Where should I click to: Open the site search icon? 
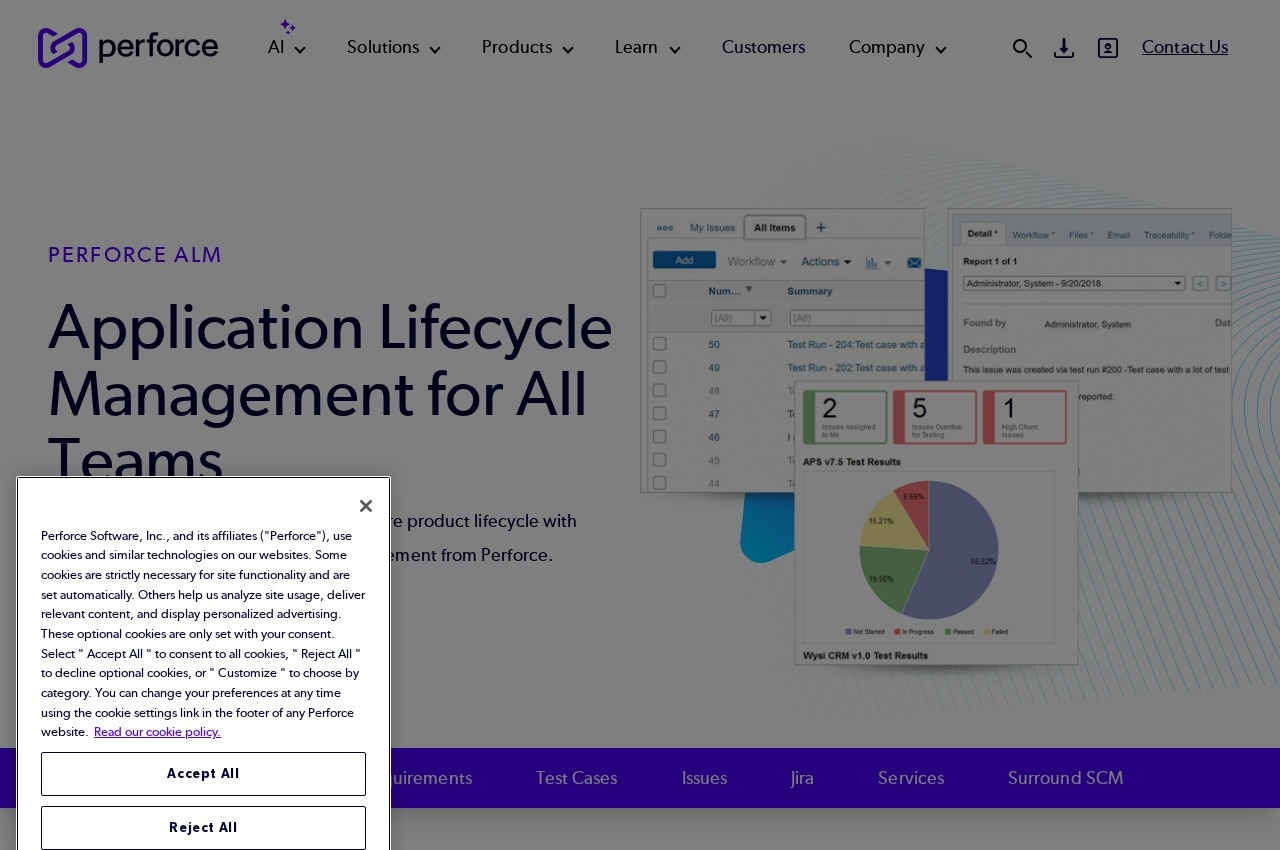coord(1022,48)
